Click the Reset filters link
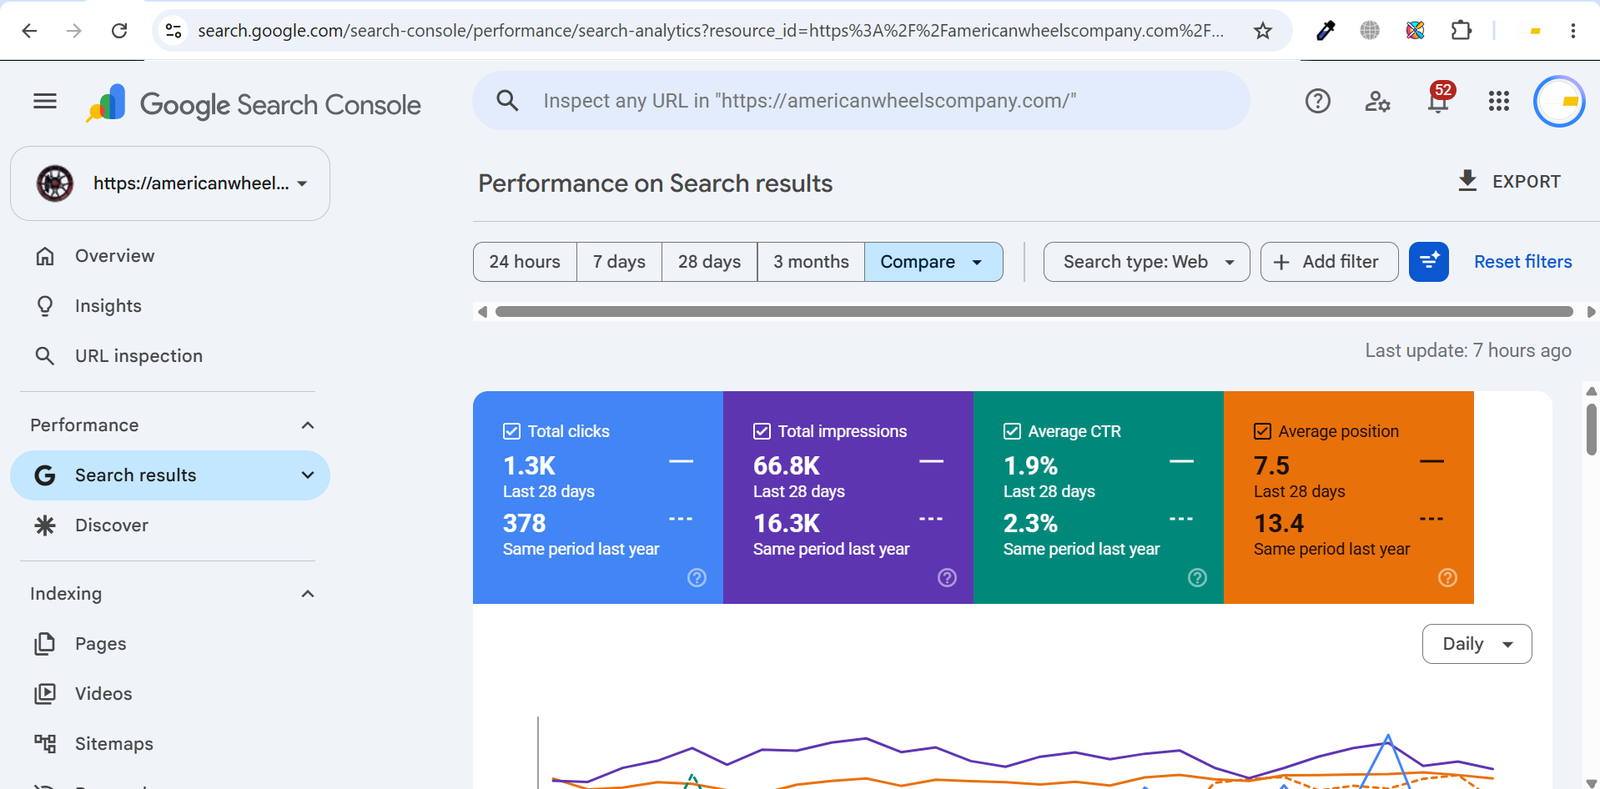This screenshot has height=789, width=1600. [x=1523, y=262]
